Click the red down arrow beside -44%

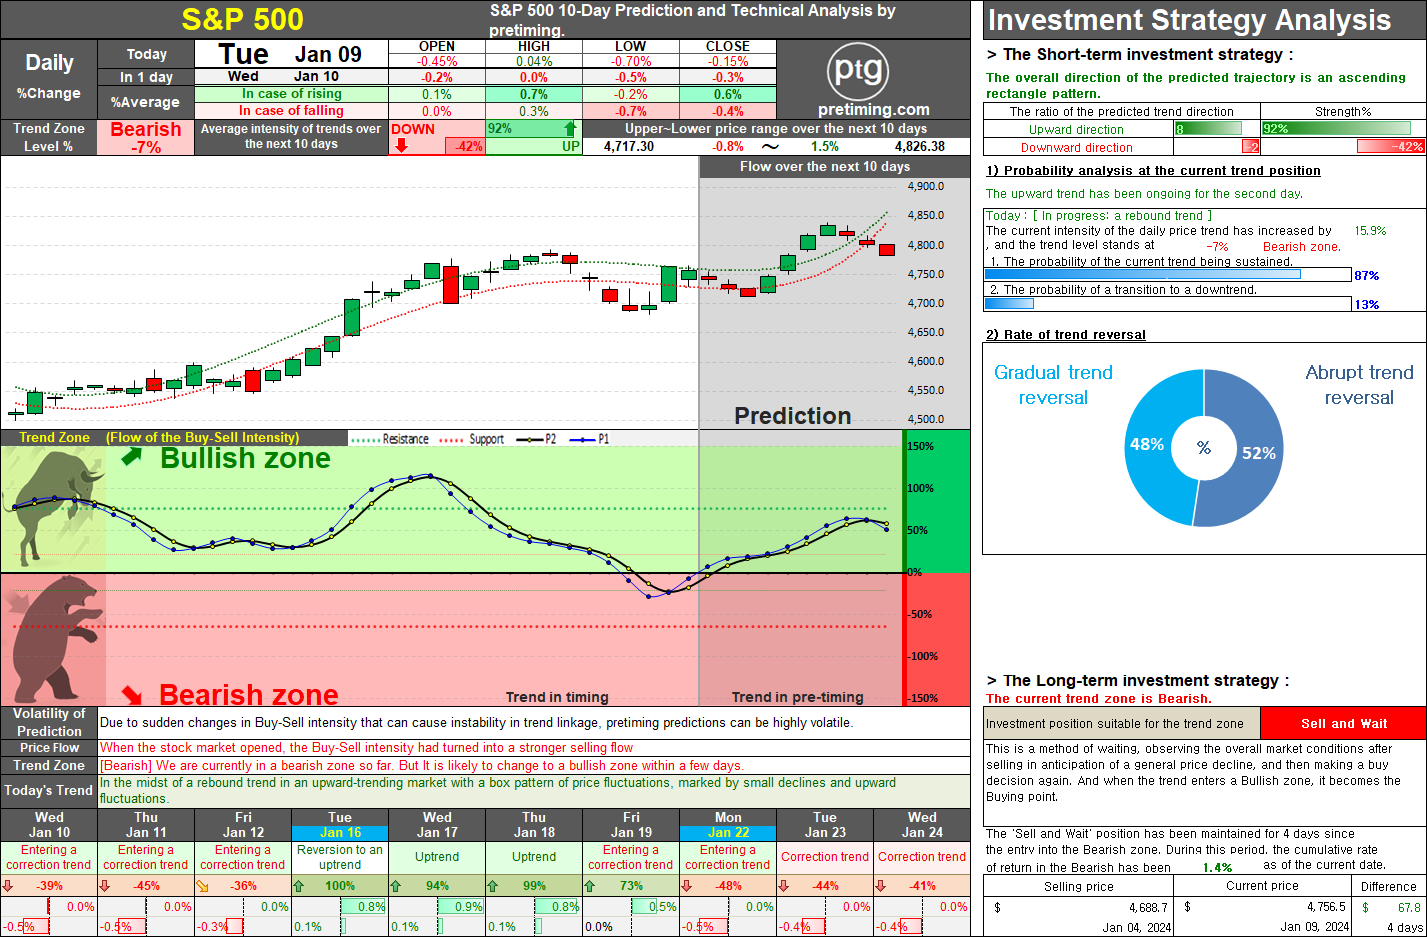pyautogui.click(x=783, y=885)
